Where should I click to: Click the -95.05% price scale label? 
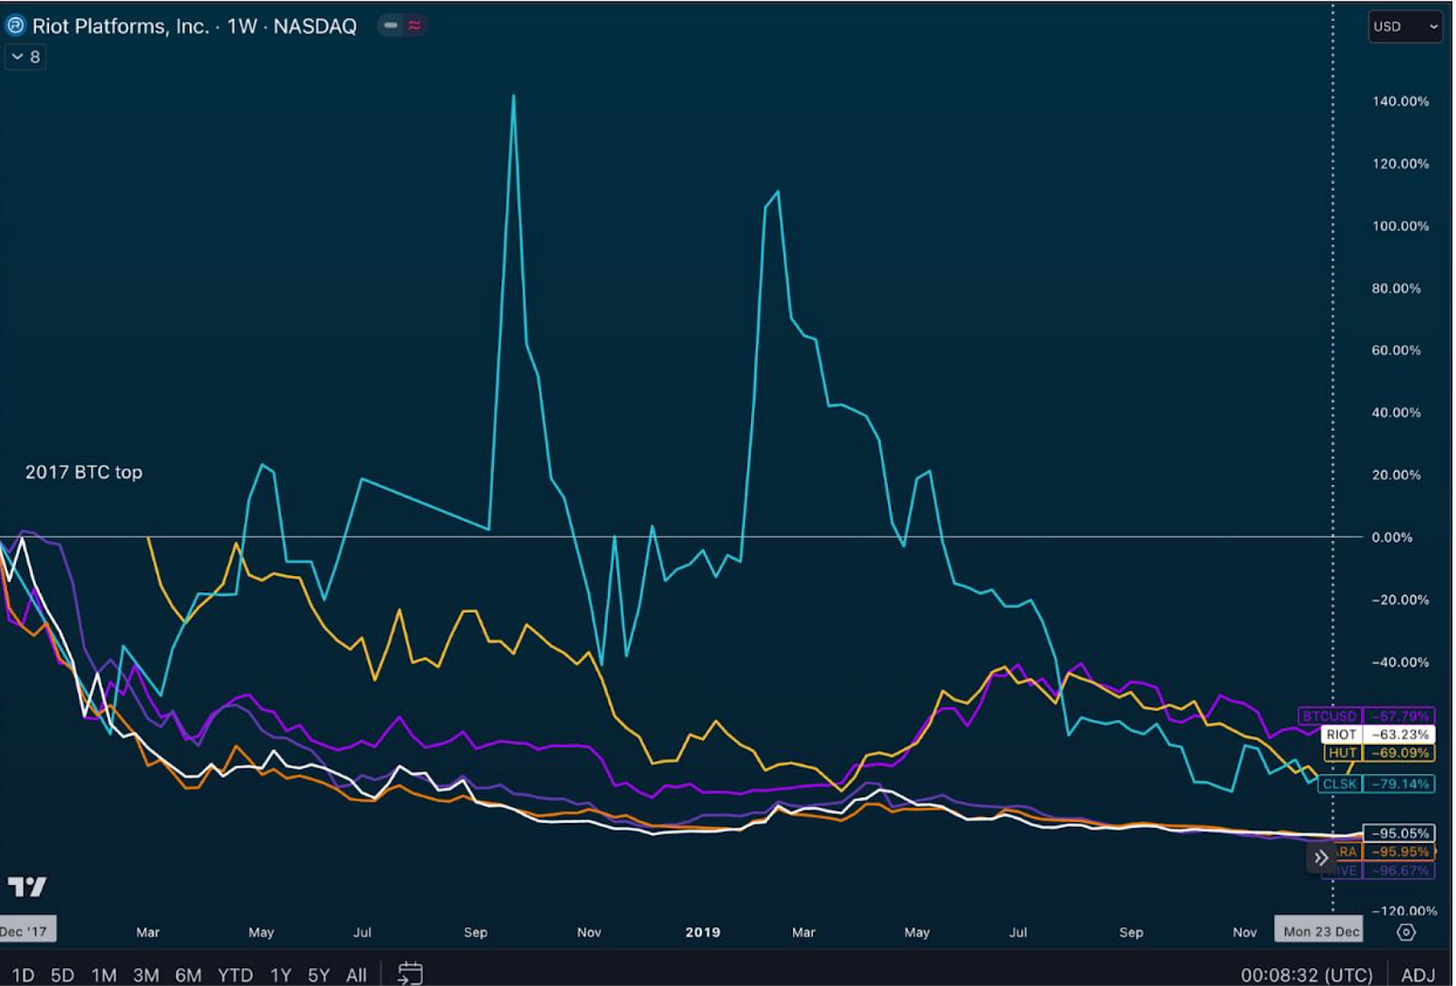1399,833
